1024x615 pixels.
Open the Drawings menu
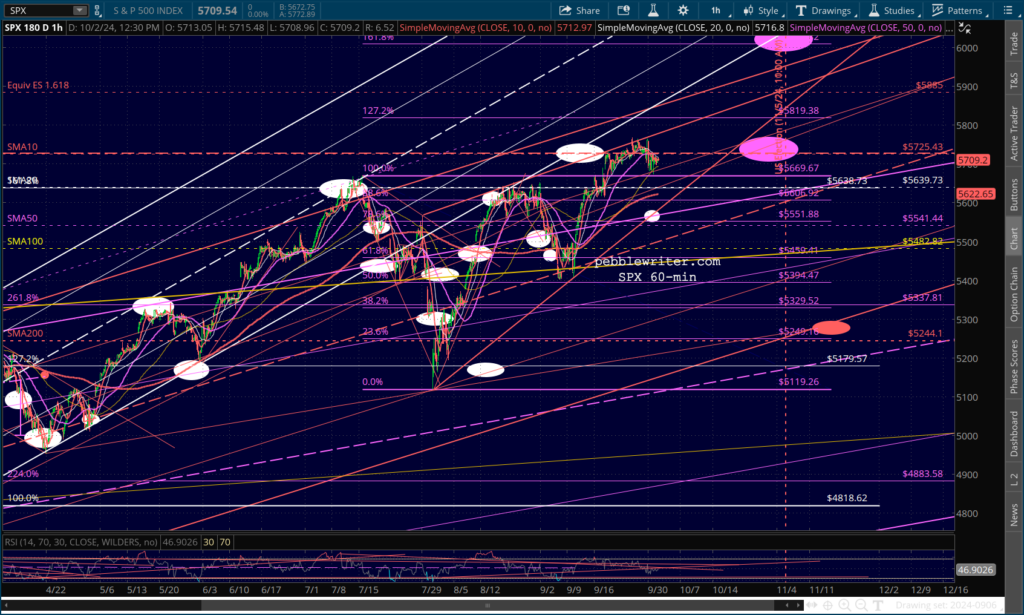tap(824, 10)
